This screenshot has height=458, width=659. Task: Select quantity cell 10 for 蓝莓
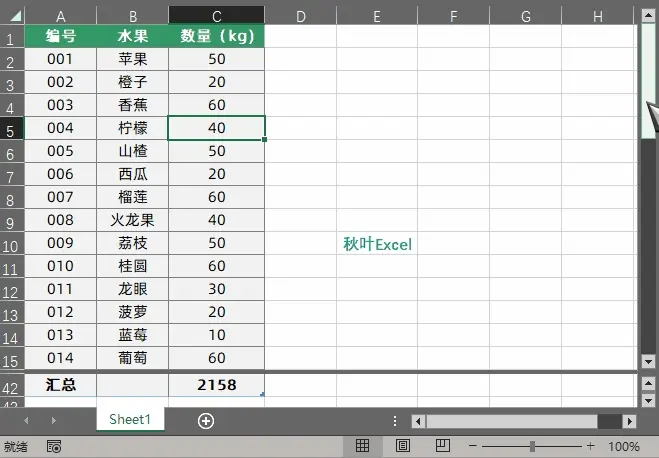[216, 335]
